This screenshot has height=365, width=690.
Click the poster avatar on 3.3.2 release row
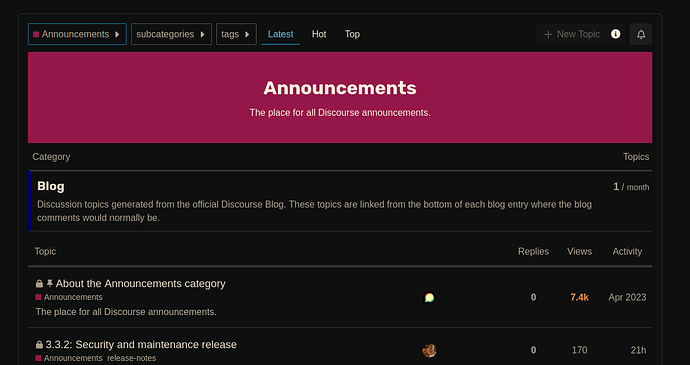click(429, 350)
